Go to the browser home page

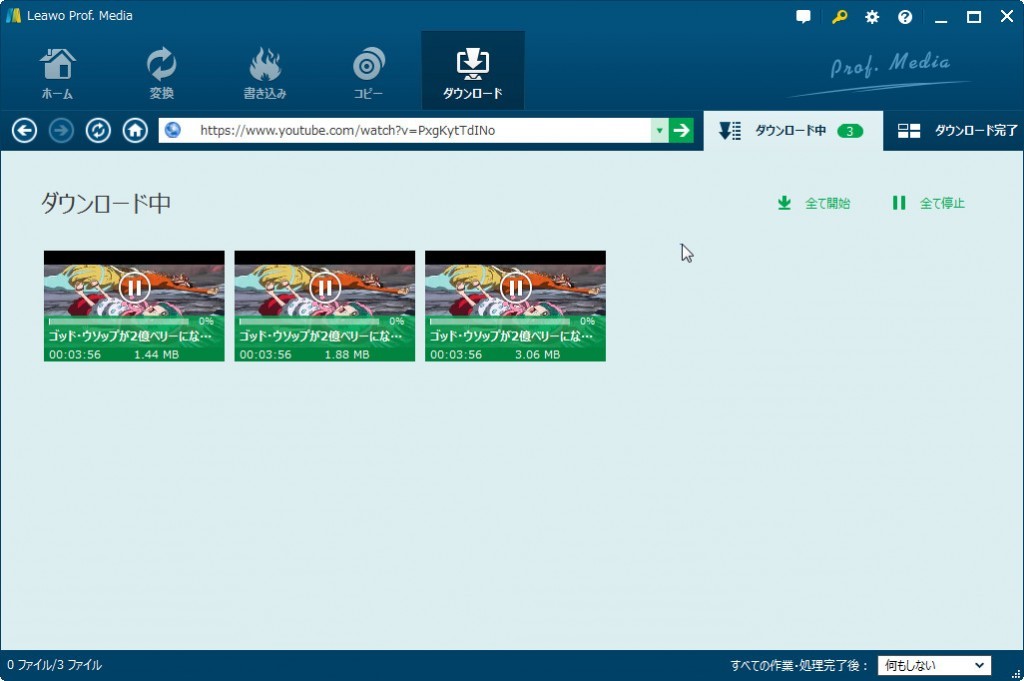click(x=135, y=131)
